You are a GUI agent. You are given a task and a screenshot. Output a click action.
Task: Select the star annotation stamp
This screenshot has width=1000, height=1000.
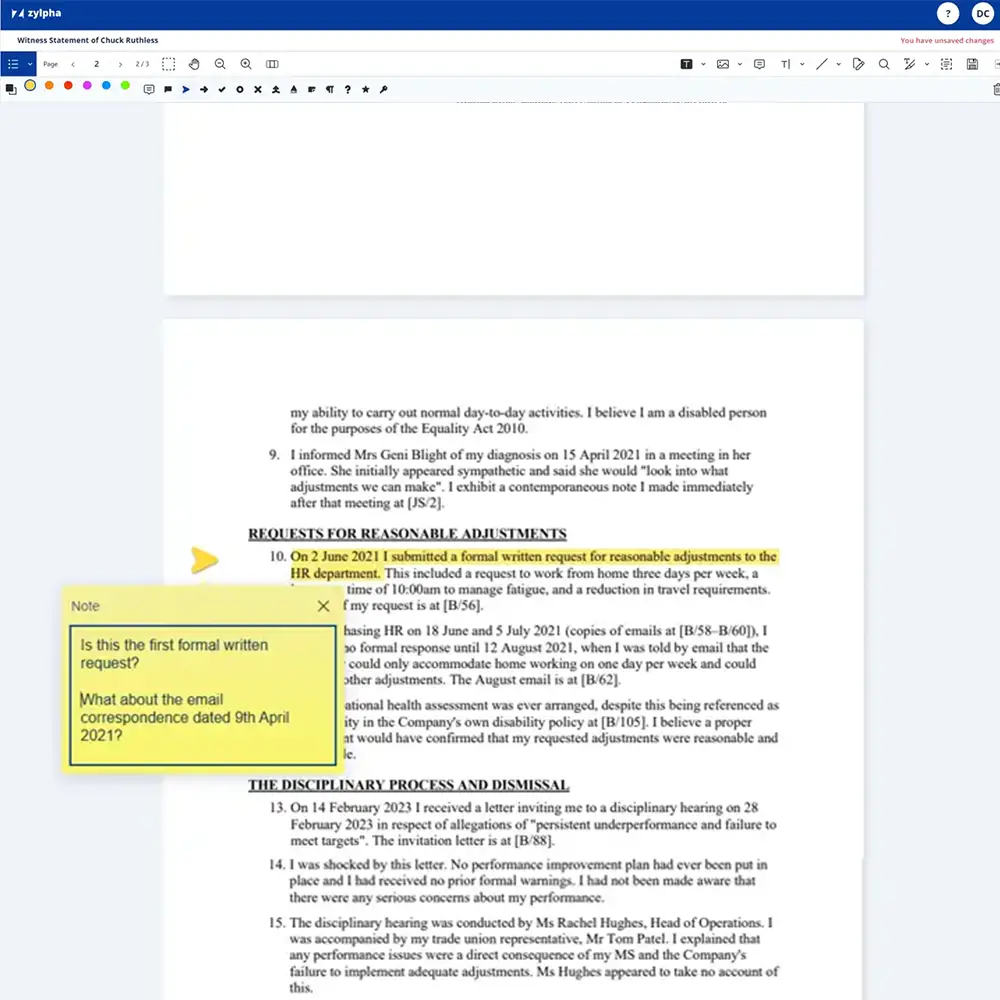point(365,89)
